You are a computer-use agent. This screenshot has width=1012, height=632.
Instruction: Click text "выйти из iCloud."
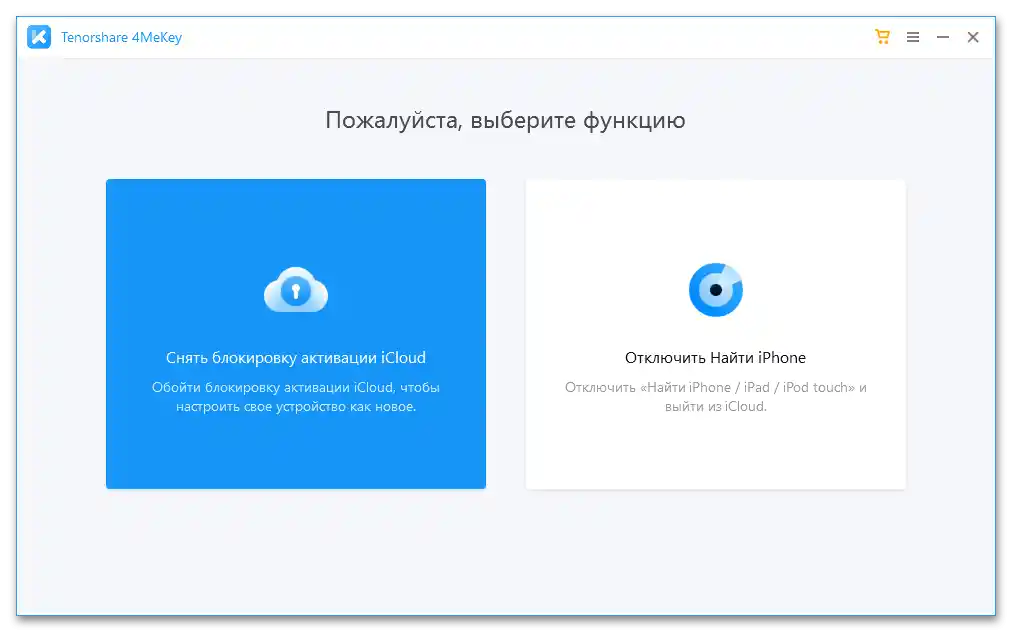[x=716, y=407]
